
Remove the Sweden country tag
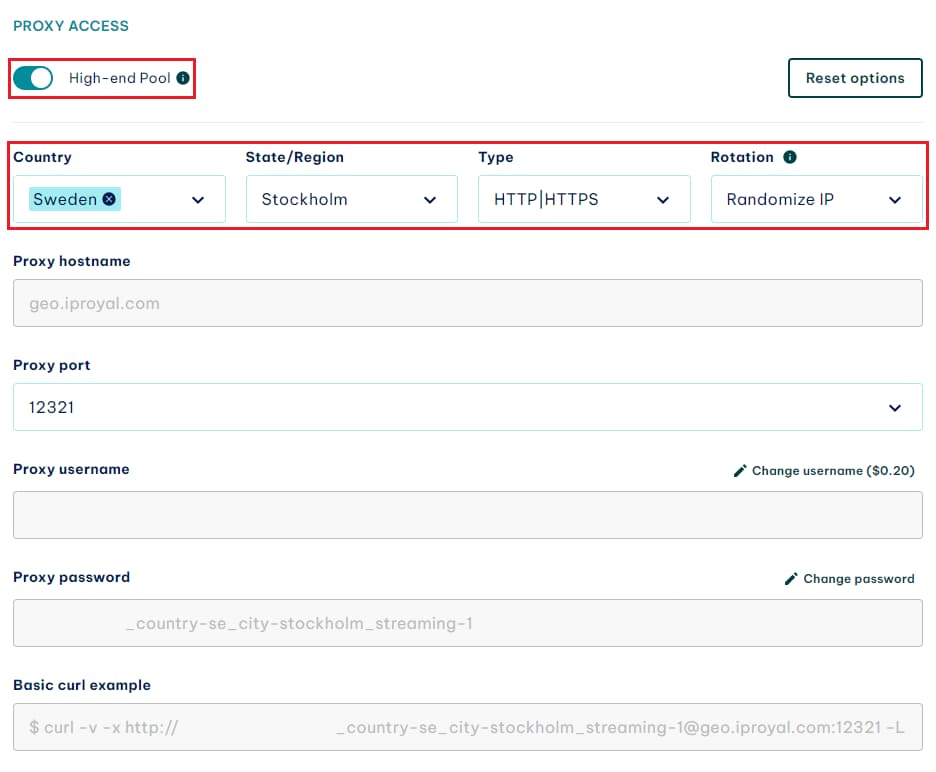pos(109,199)
